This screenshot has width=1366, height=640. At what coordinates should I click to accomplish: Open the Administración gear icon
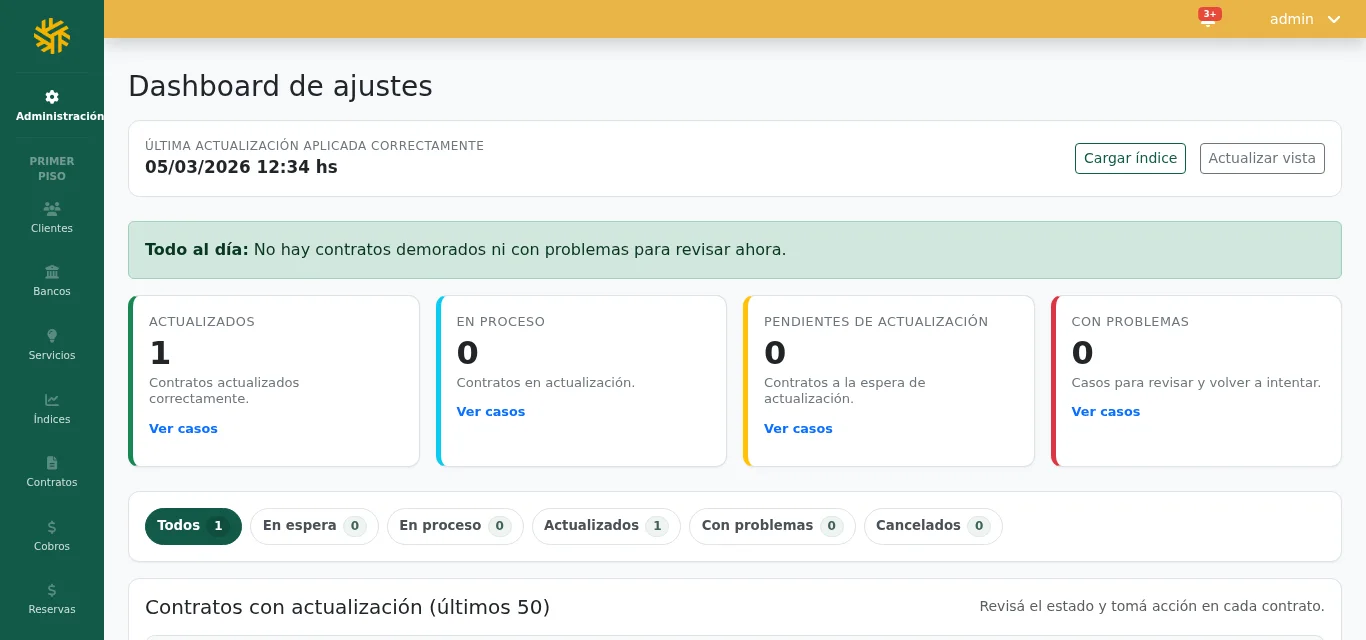pyautogui.click(x=52, y=97)
